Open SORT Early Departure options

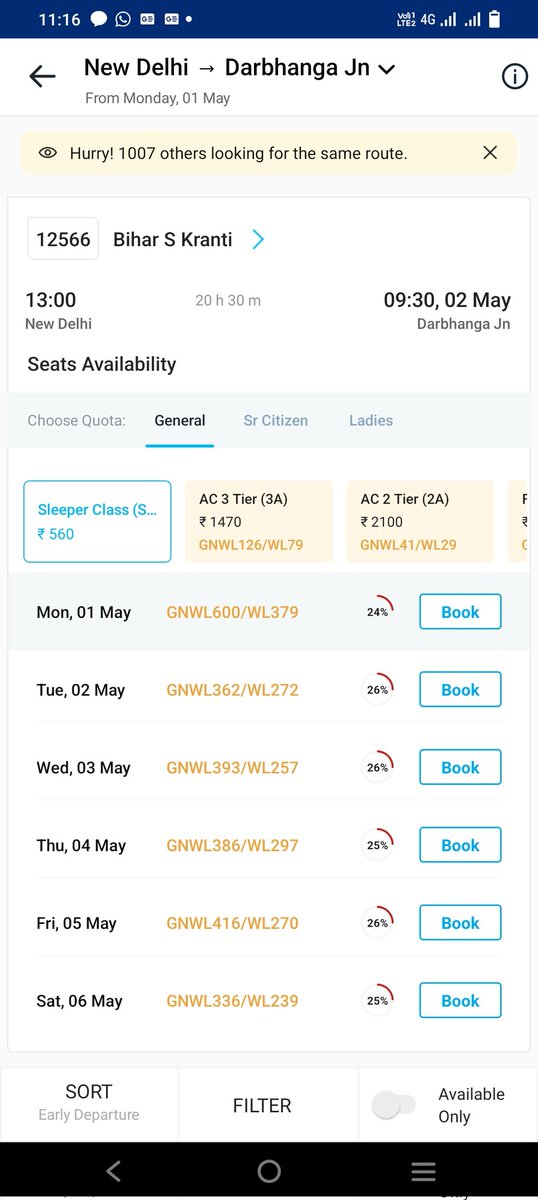[x=89, y=1102]
